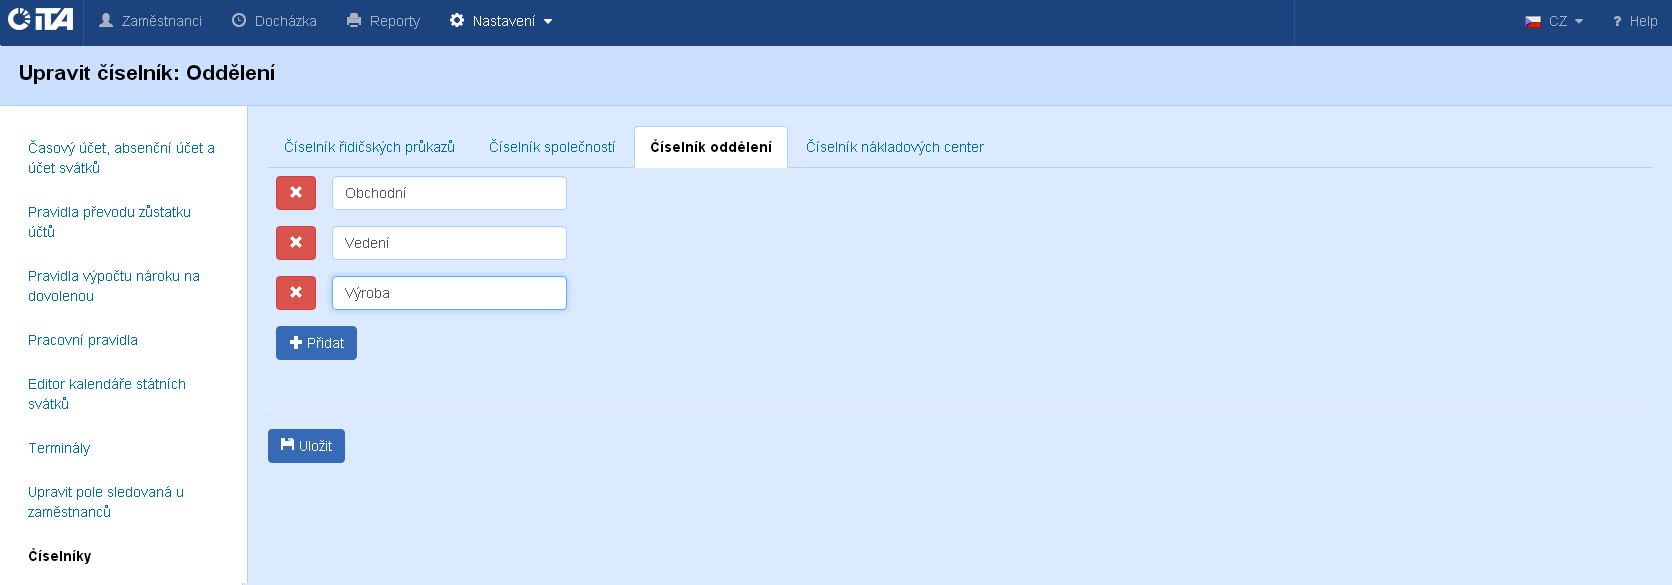Click the iTA logo in navbar

pos(41,20)
